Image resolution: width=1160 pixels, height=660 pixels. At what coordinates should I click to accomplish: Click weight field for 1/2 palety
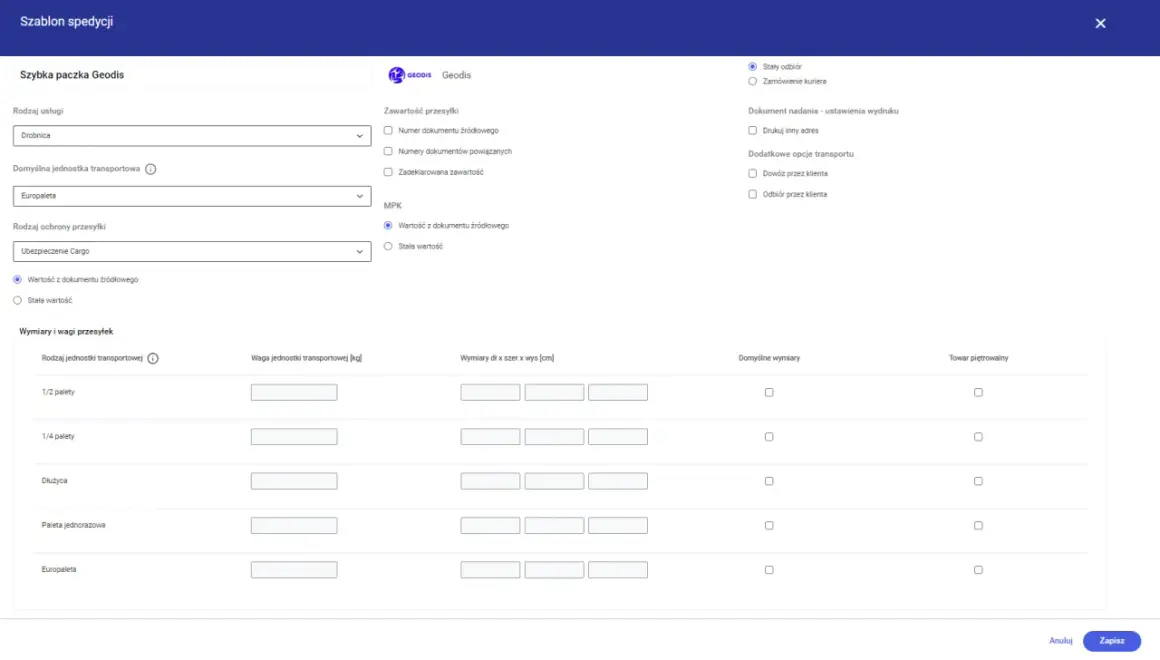click(294, 392)
